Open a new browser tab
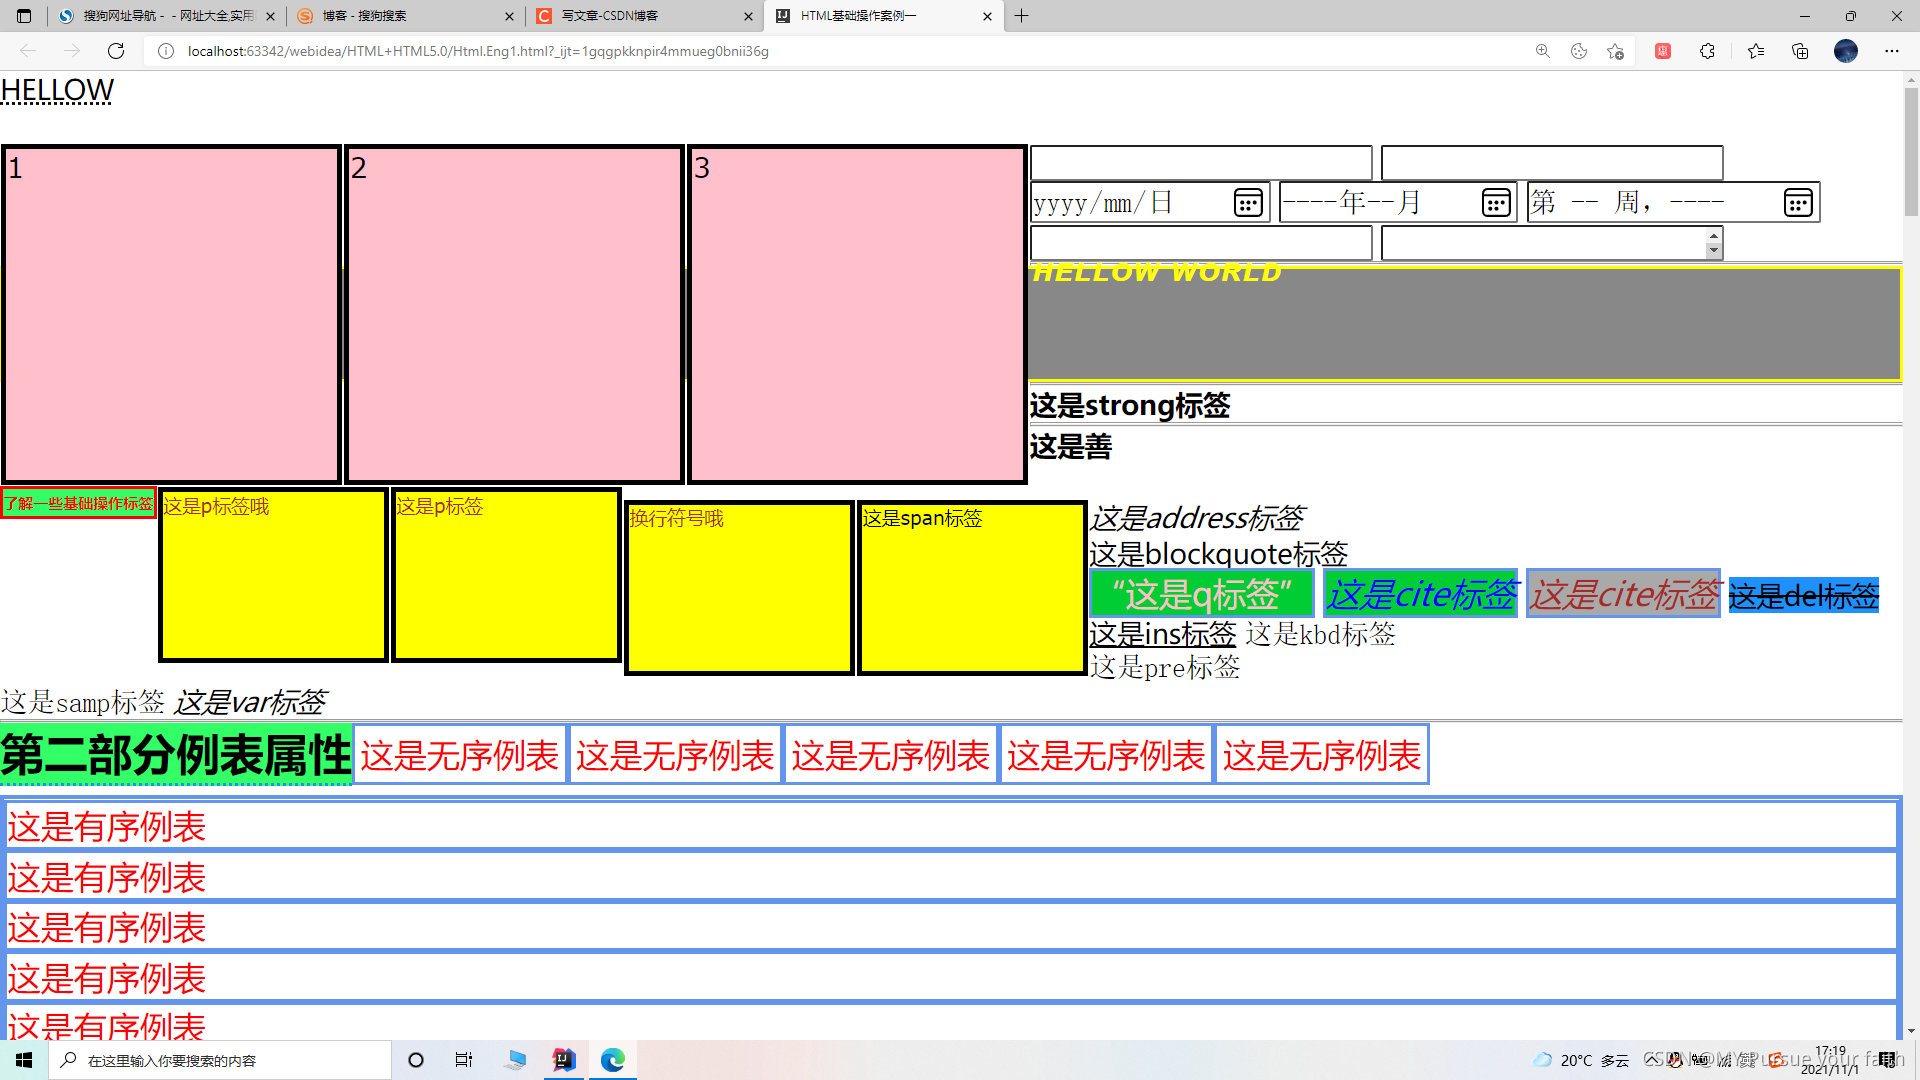Screen dimensions: 1920x1080 pyautogui.click(x=1021, y=16)
